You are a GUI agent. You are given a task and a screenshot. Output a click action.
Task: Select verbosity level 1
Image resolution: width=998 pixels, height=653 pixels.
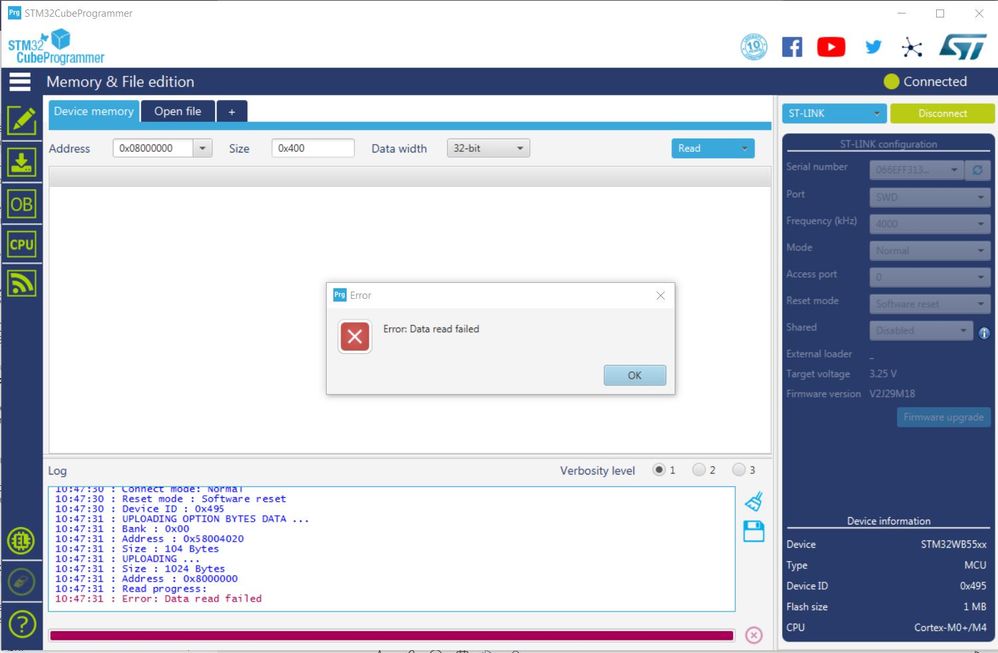[x=659, y=470]
